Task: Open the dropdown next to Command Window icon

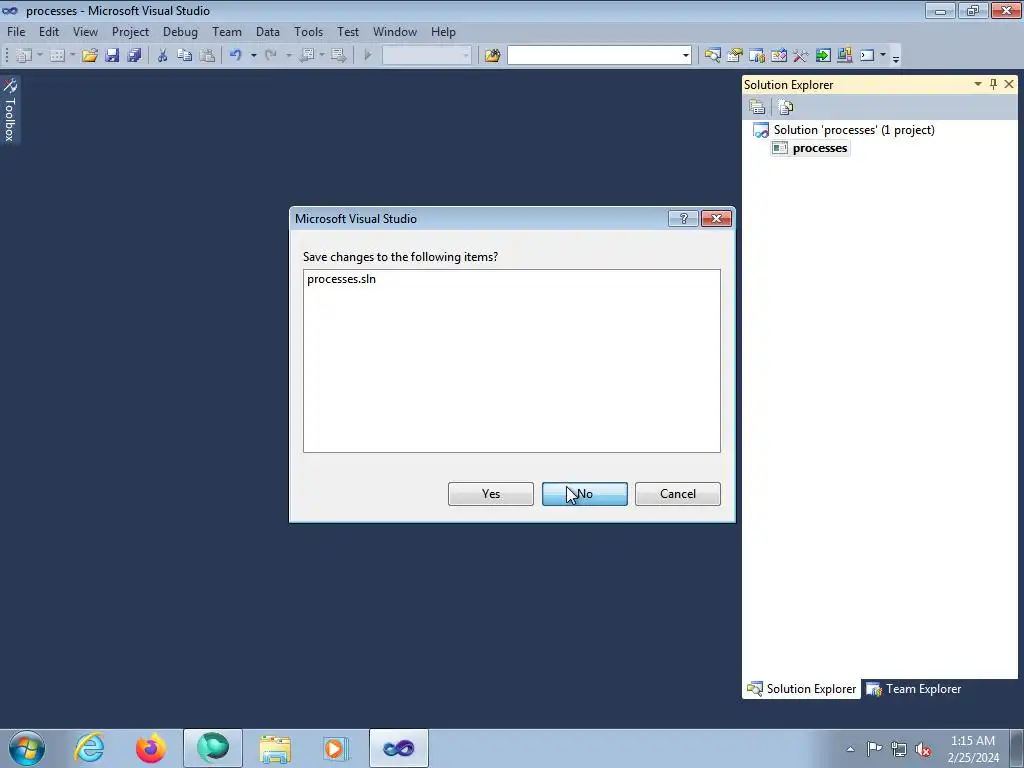Action: pyautogui.click(x=883, y=56)
